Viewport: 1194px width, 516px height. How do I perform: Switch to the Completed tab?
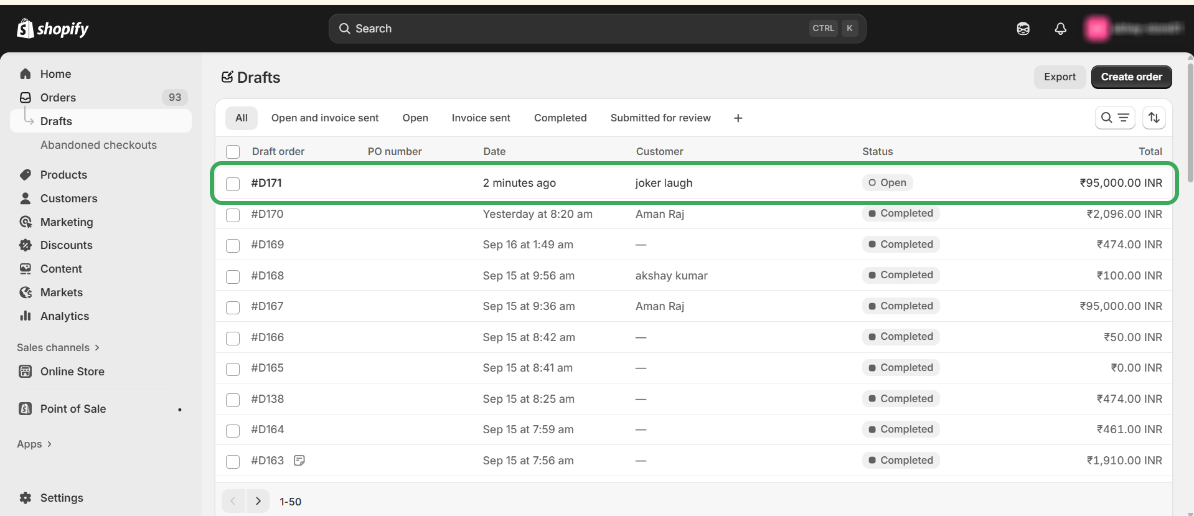560,118
